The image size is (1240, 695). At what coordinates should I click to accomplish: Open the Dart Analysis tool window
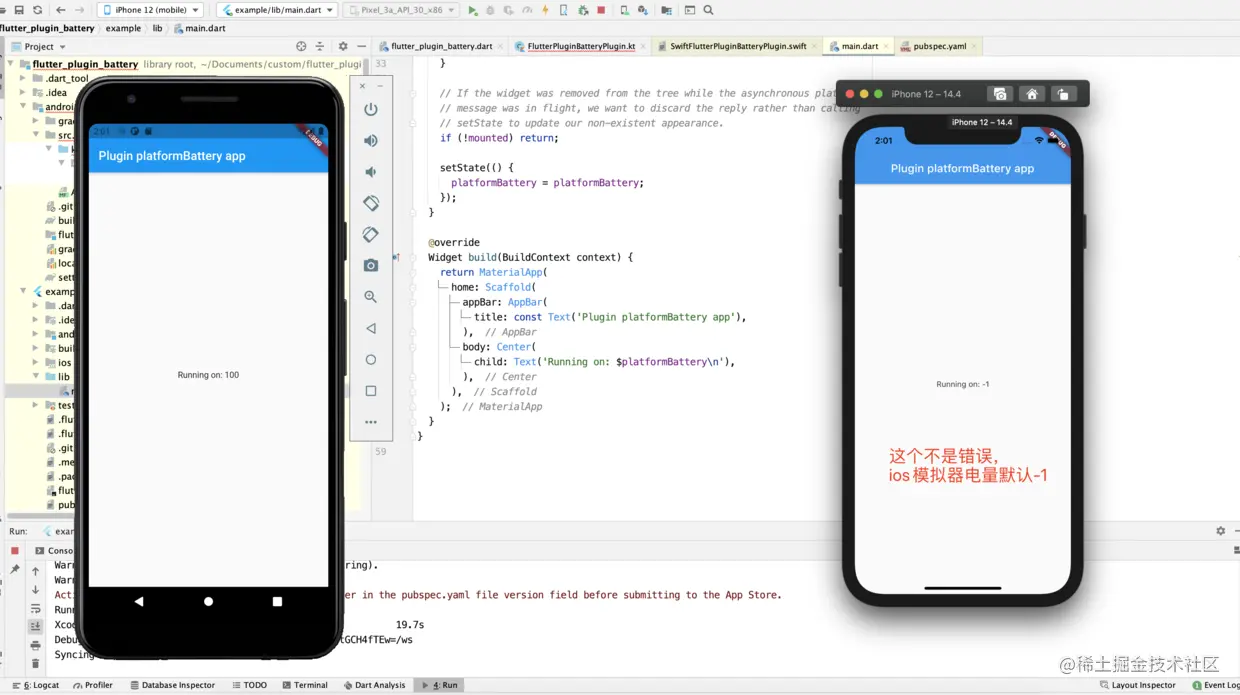click(375, 685)
